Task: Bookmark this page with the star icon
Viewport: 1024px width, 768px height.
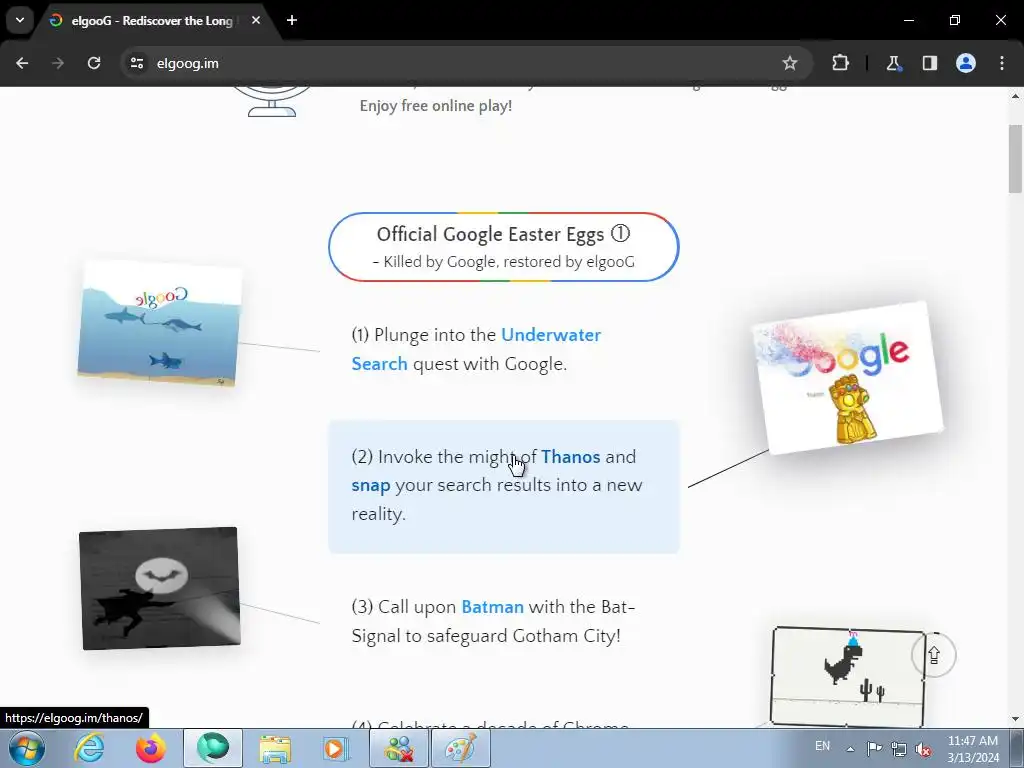Action: click(x=790, y=63)
